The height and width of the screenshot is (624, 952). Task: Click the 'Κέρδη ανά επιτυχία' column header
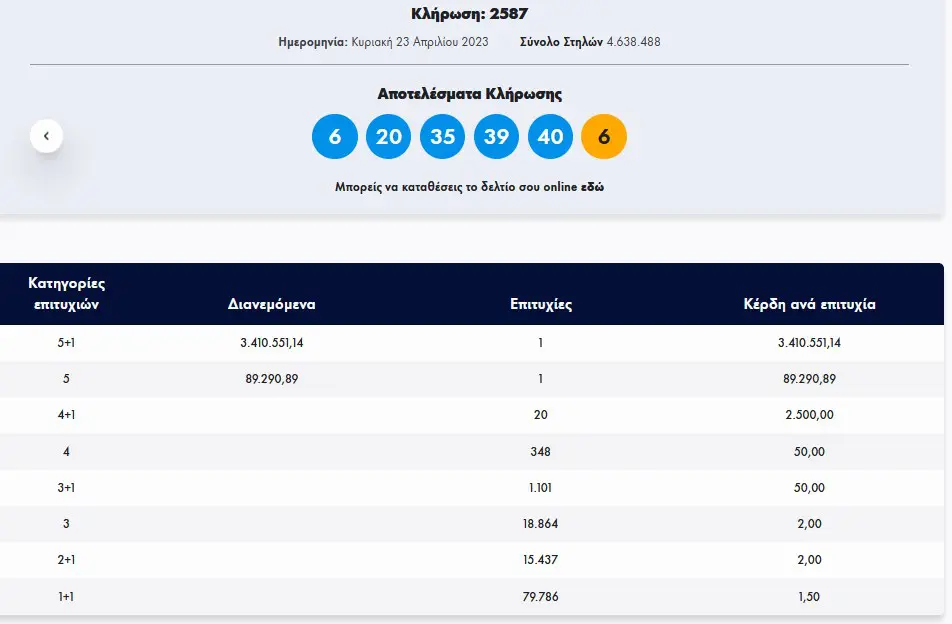click(x=809, y=304)
